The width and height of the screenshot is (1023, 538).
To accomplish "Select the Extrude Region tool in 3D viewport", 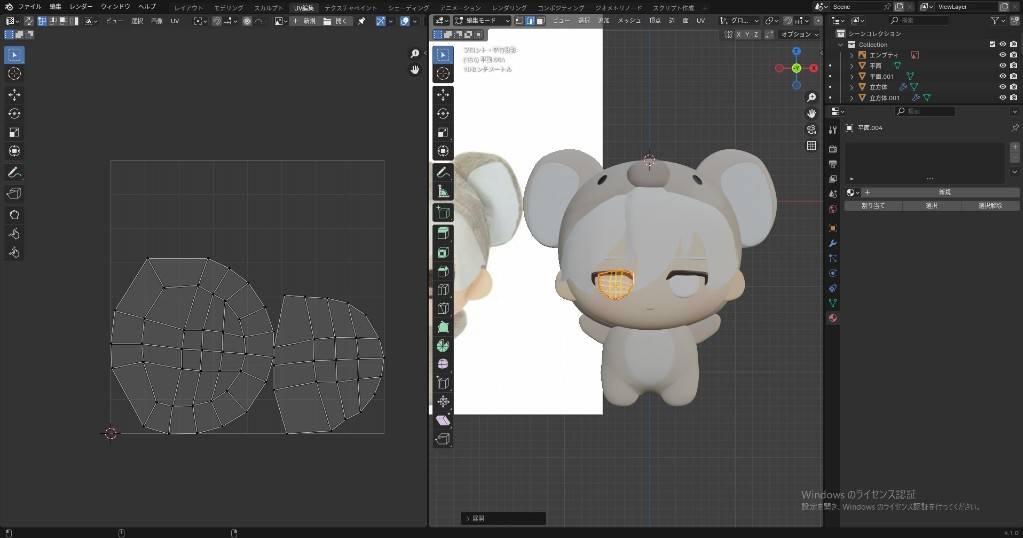I will click(x=443, y=233).
